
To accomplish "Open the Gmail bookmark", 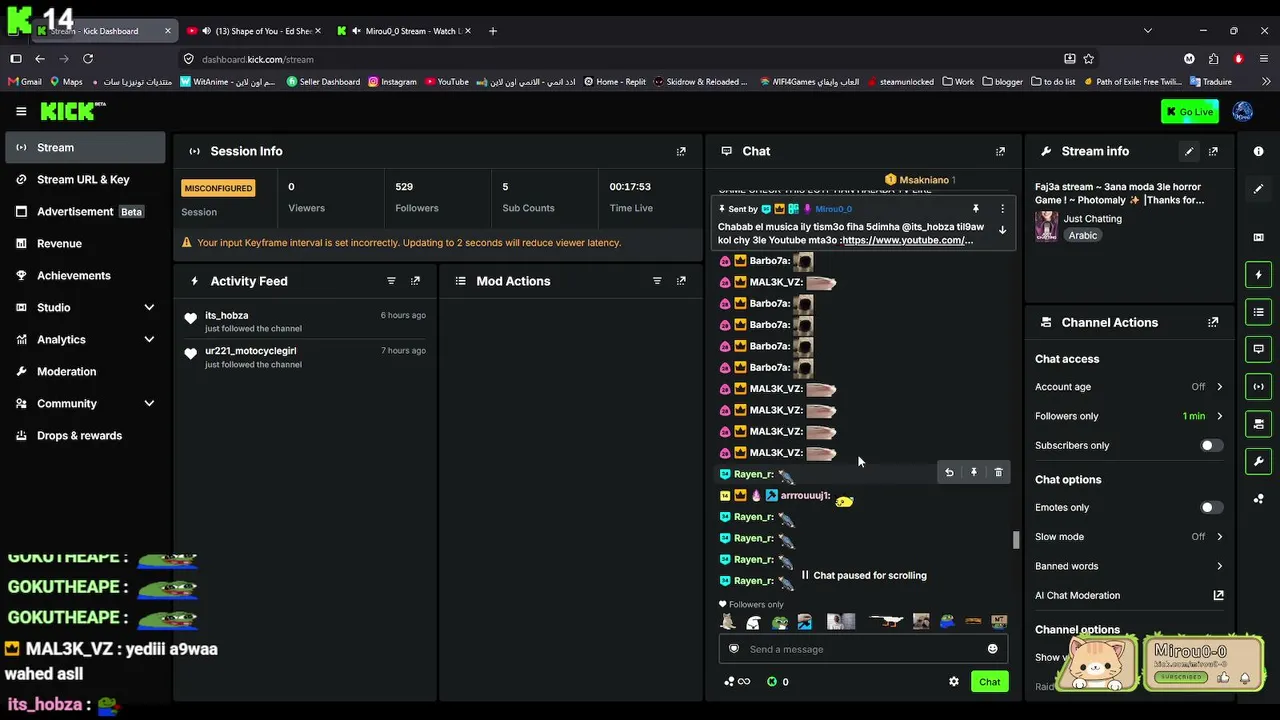I will 24,82.
